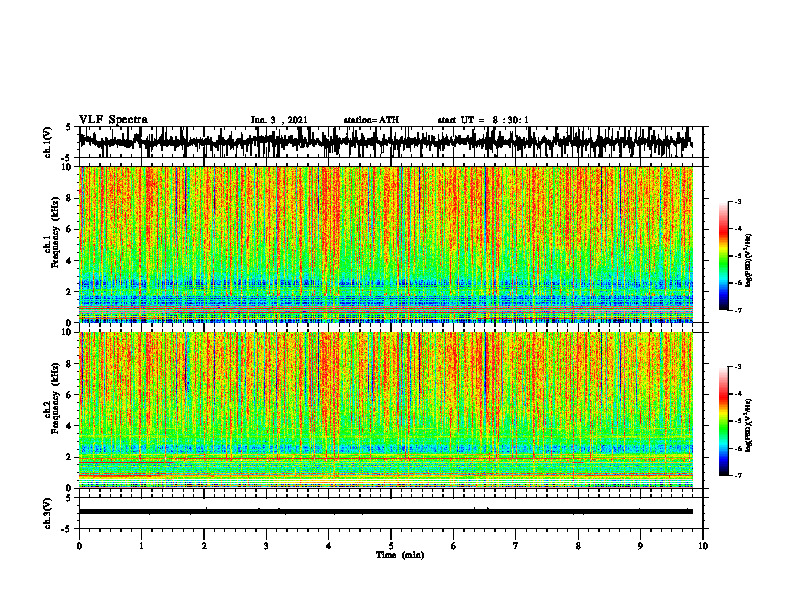Click the "-3" label on ch.2 color bar
The image size is (792, 612).
tap(738, 367)
